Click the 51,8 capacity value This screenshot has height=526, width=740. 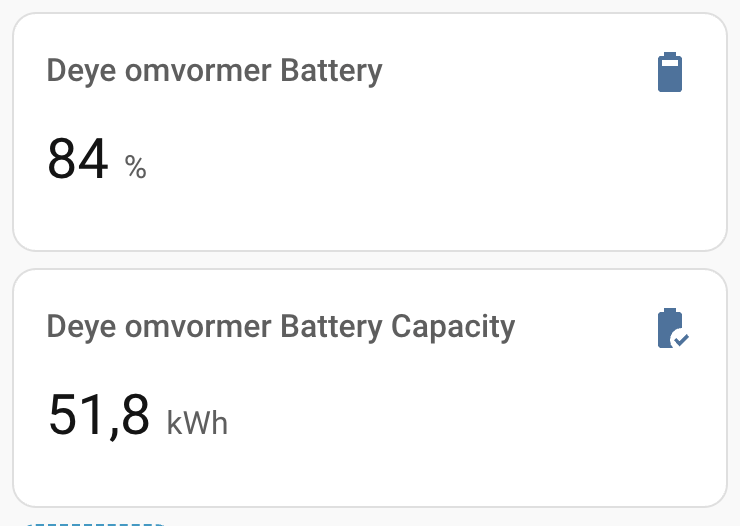point(99,416)
